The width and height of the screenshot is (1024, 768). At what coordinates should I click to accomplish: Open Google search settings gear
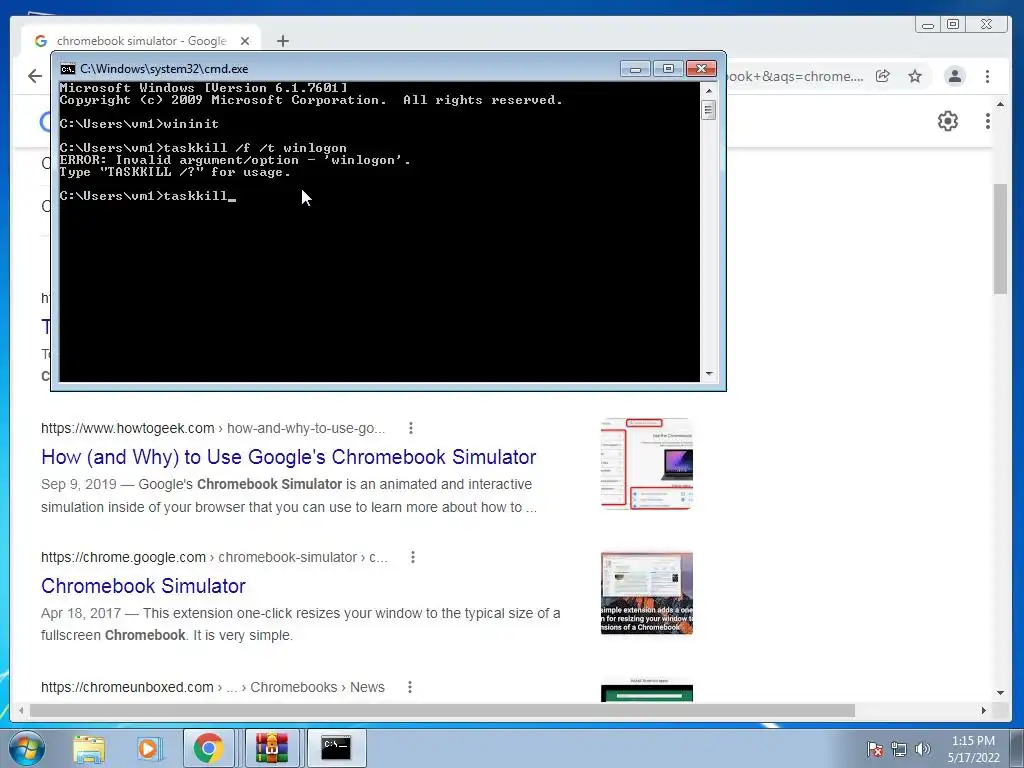(948, 121)
